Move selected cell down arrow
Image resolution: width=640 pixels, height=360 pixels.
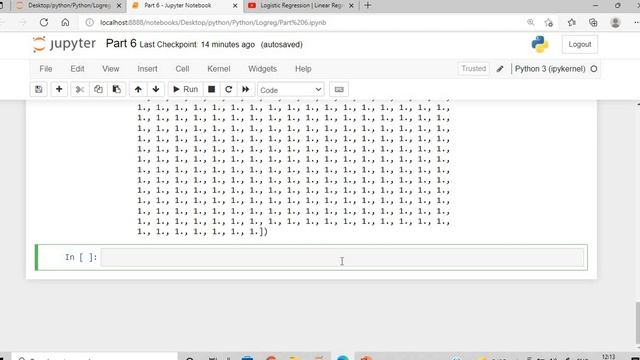click(156, 89)
